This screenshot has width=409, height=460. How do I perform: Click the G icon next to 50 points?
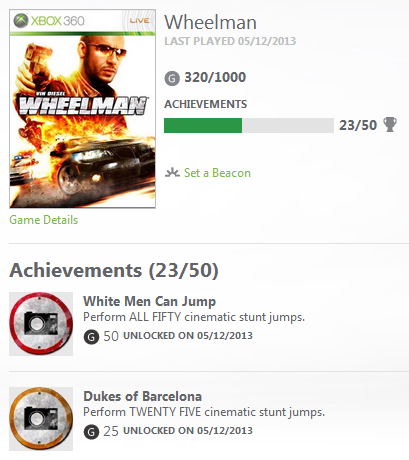[91, 337]
